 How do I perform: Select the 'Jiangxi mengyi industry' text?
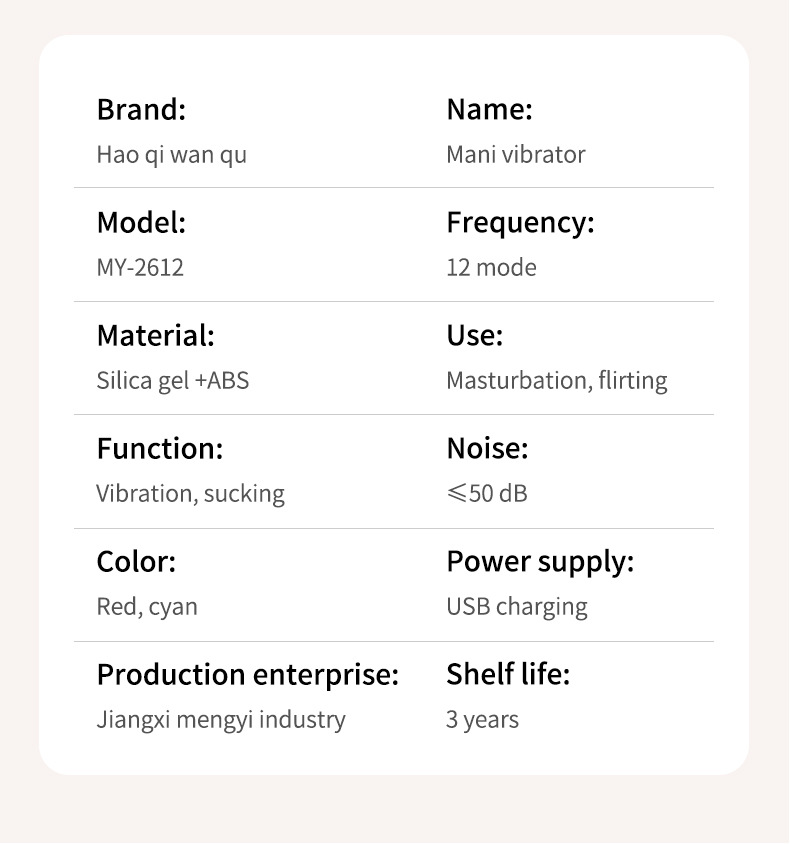[221, 720]
